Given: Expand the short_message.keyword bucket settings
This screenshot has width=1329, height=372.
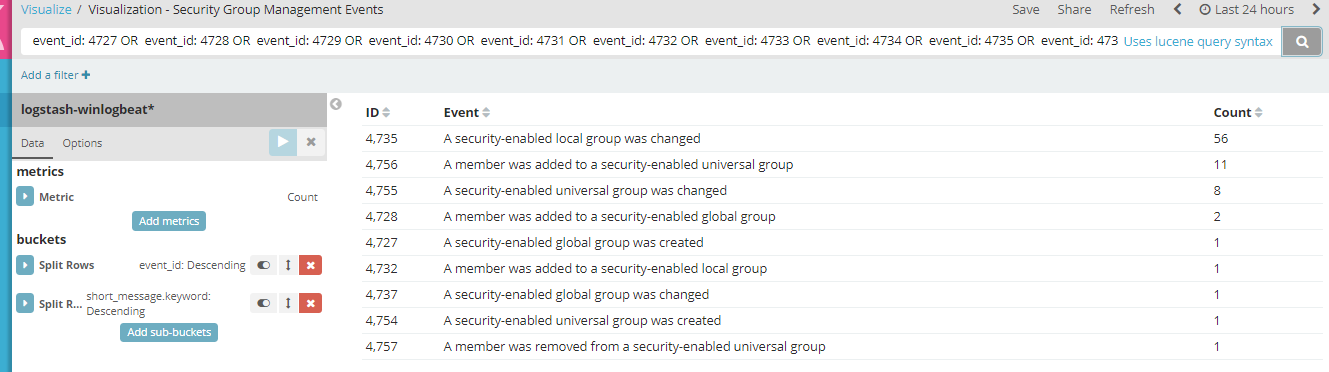Looking at the screenshot, I should click(26, 303).
